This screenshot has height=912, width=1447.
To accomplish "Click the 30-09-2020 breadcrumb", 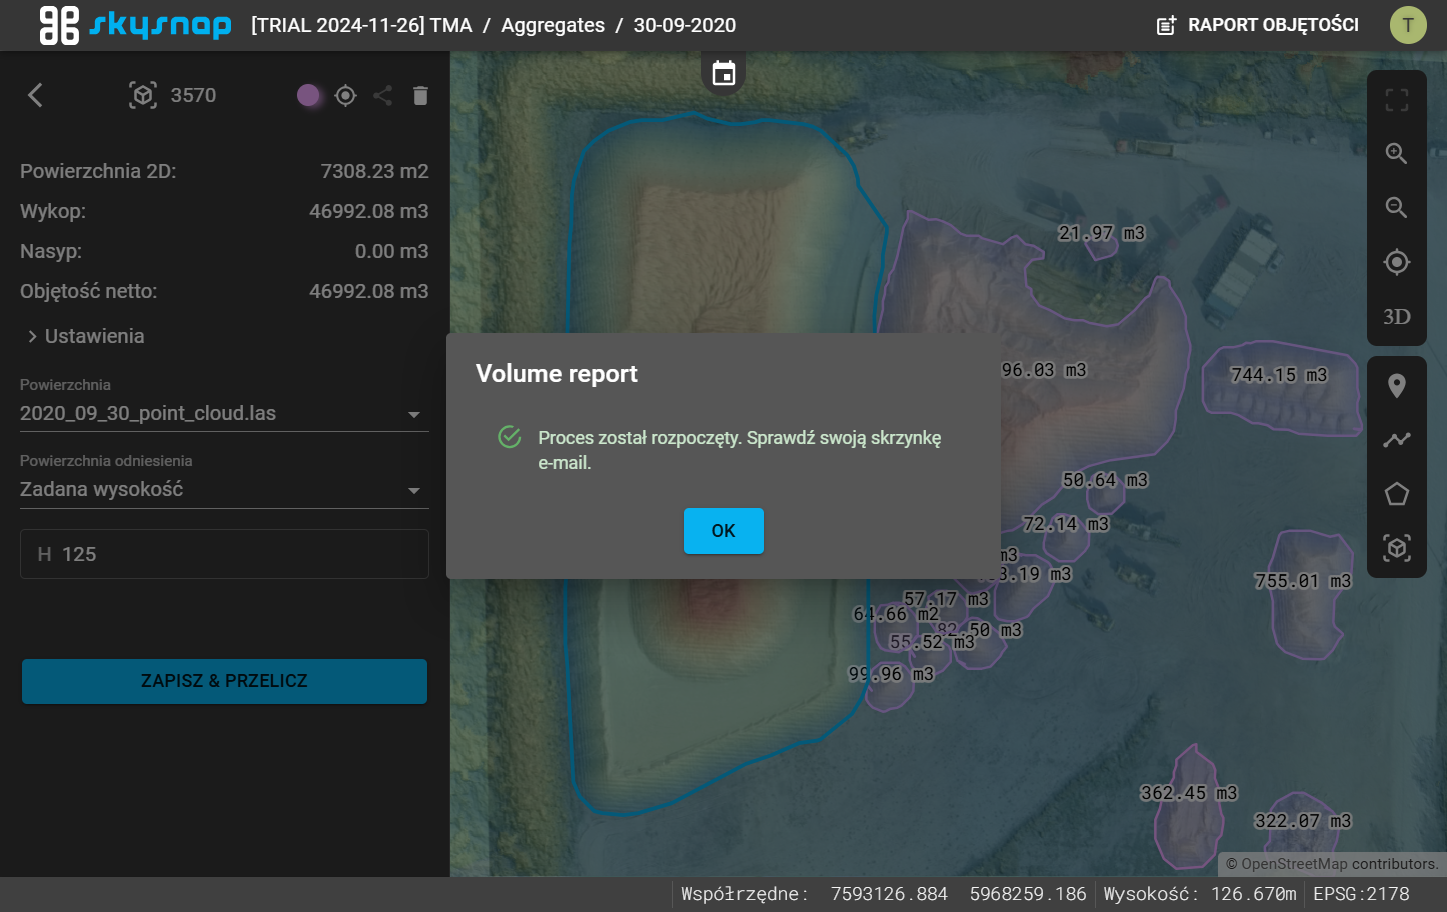I will [685, 25].
